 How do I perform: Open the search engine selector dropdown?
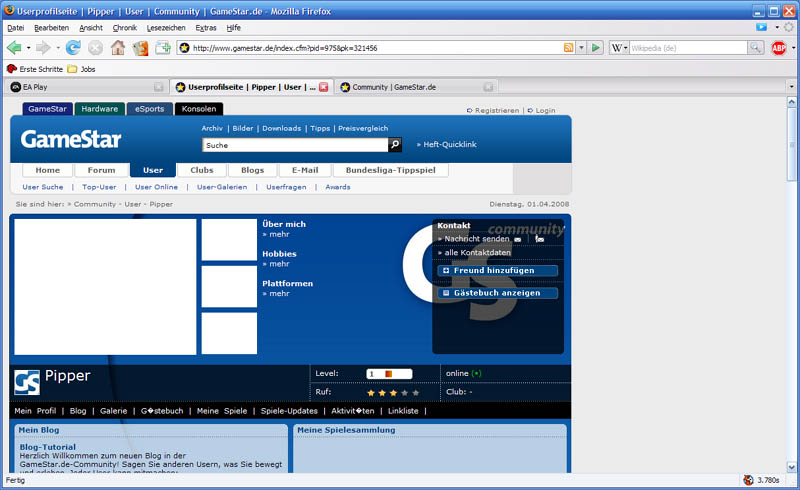[626, 48]
